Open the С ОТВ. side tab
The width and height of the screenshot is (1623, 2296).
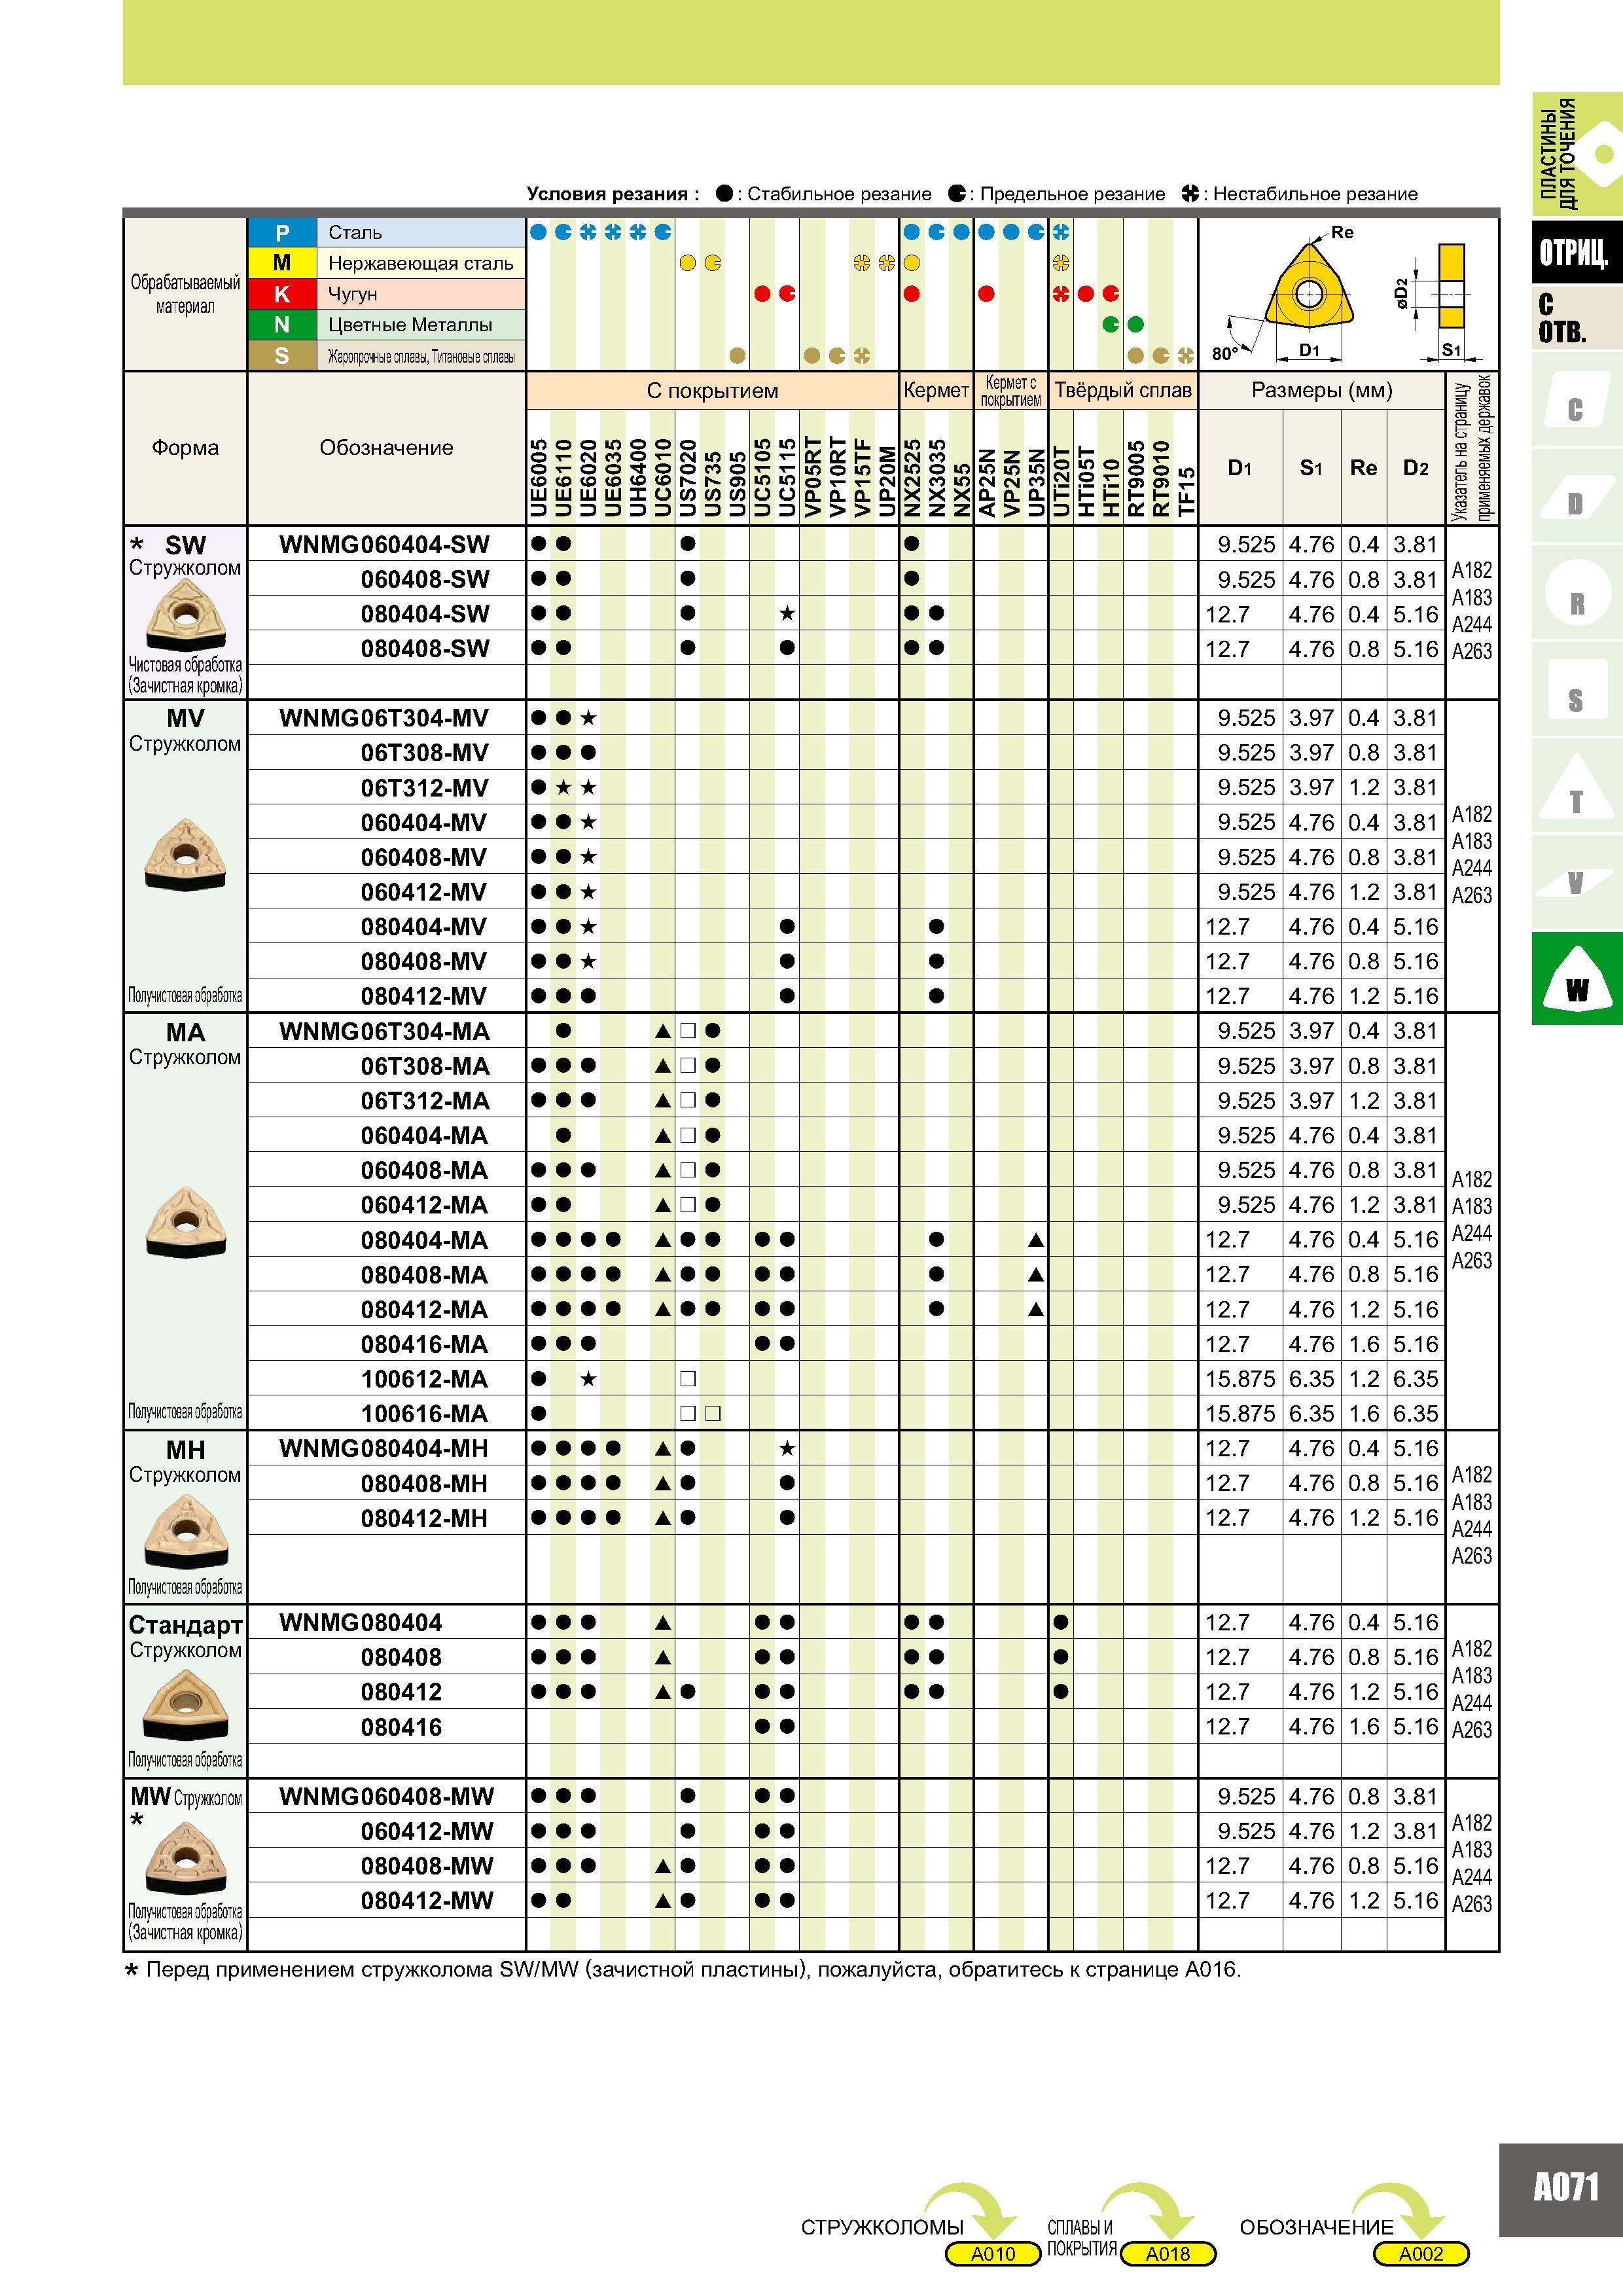[1576, 318]
